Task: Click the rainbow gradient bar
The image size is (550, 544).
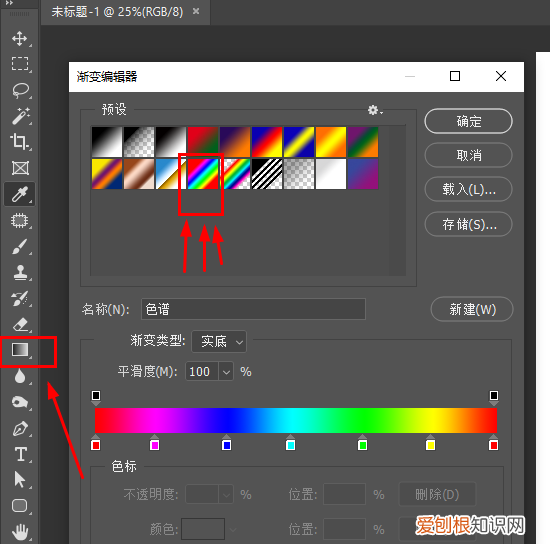Action: coord(296,420)
